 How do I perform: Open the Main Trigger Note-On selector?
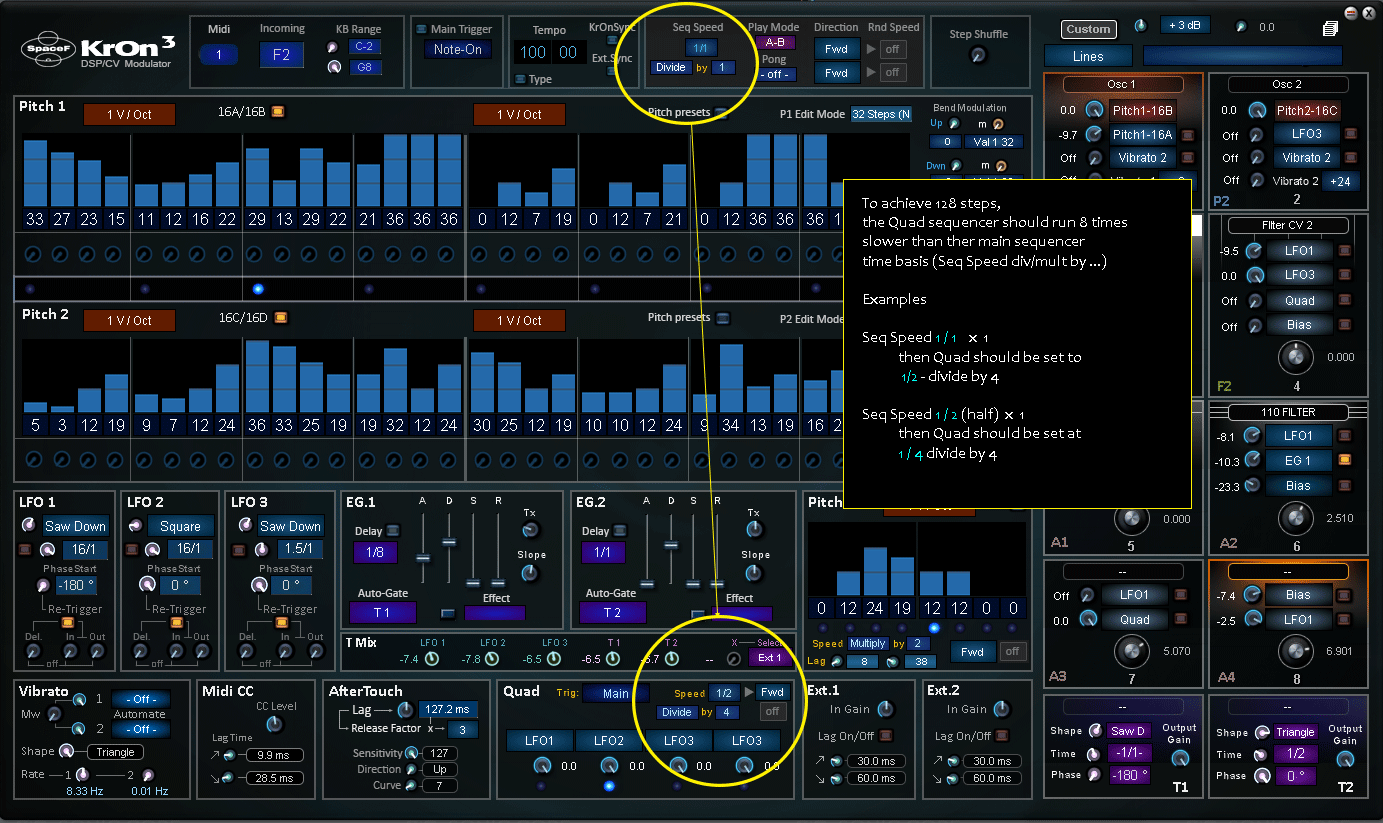(457, 49)
